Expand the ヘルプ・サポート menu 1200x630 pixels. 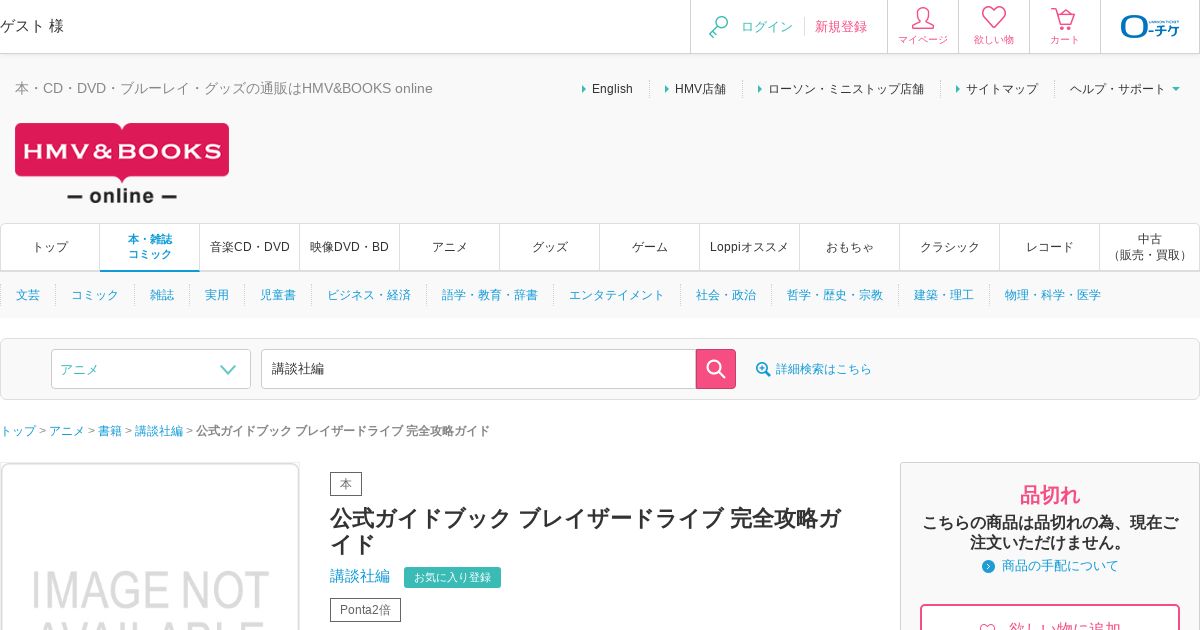pos(1125,89)
